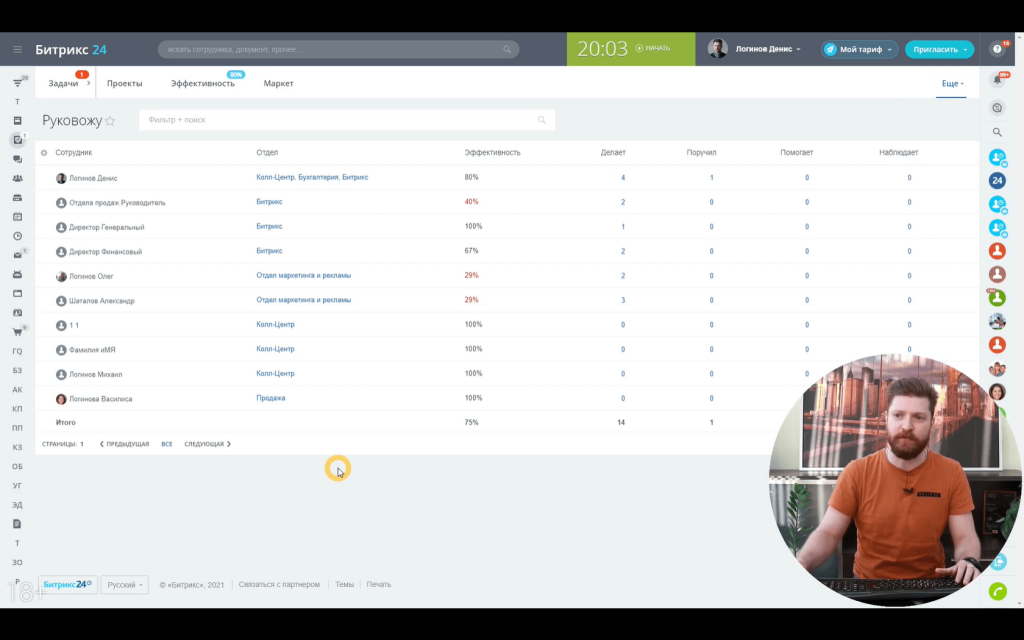Image resolution: width=1024 pixels, height=640 pixels.
Task: Open chat bubbles icon in left sidebar
Action: [18, 159]
